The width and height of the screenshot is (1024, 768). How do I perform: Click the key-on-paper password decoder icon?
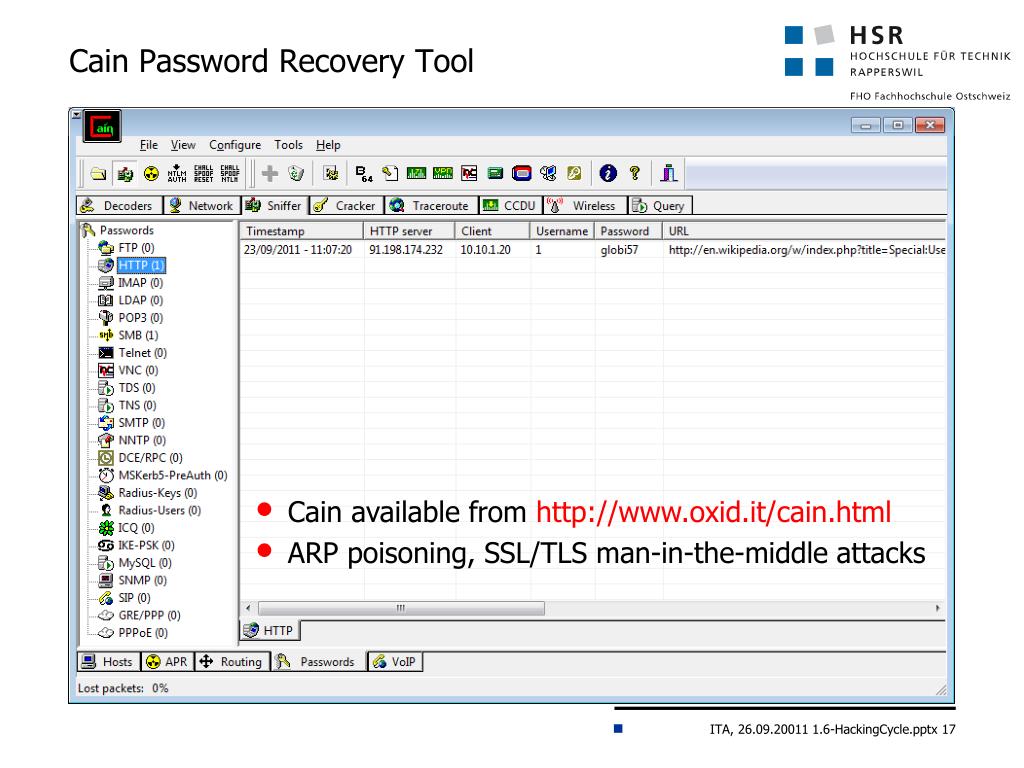[x=390, y=173]
